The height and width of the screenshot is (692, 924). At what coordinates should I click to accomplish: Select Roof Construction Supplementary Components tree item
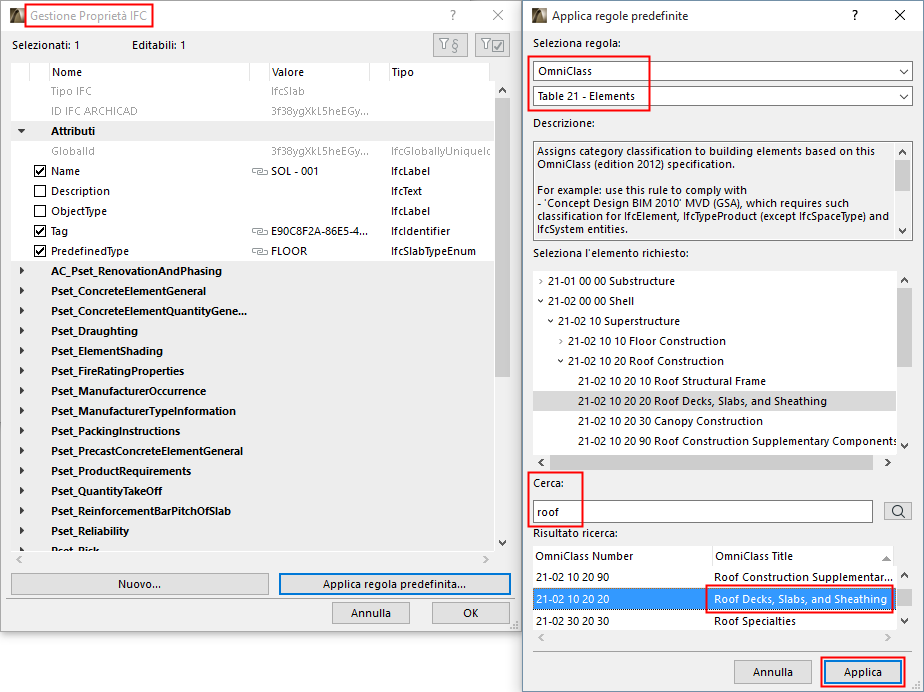pos(737,441)
